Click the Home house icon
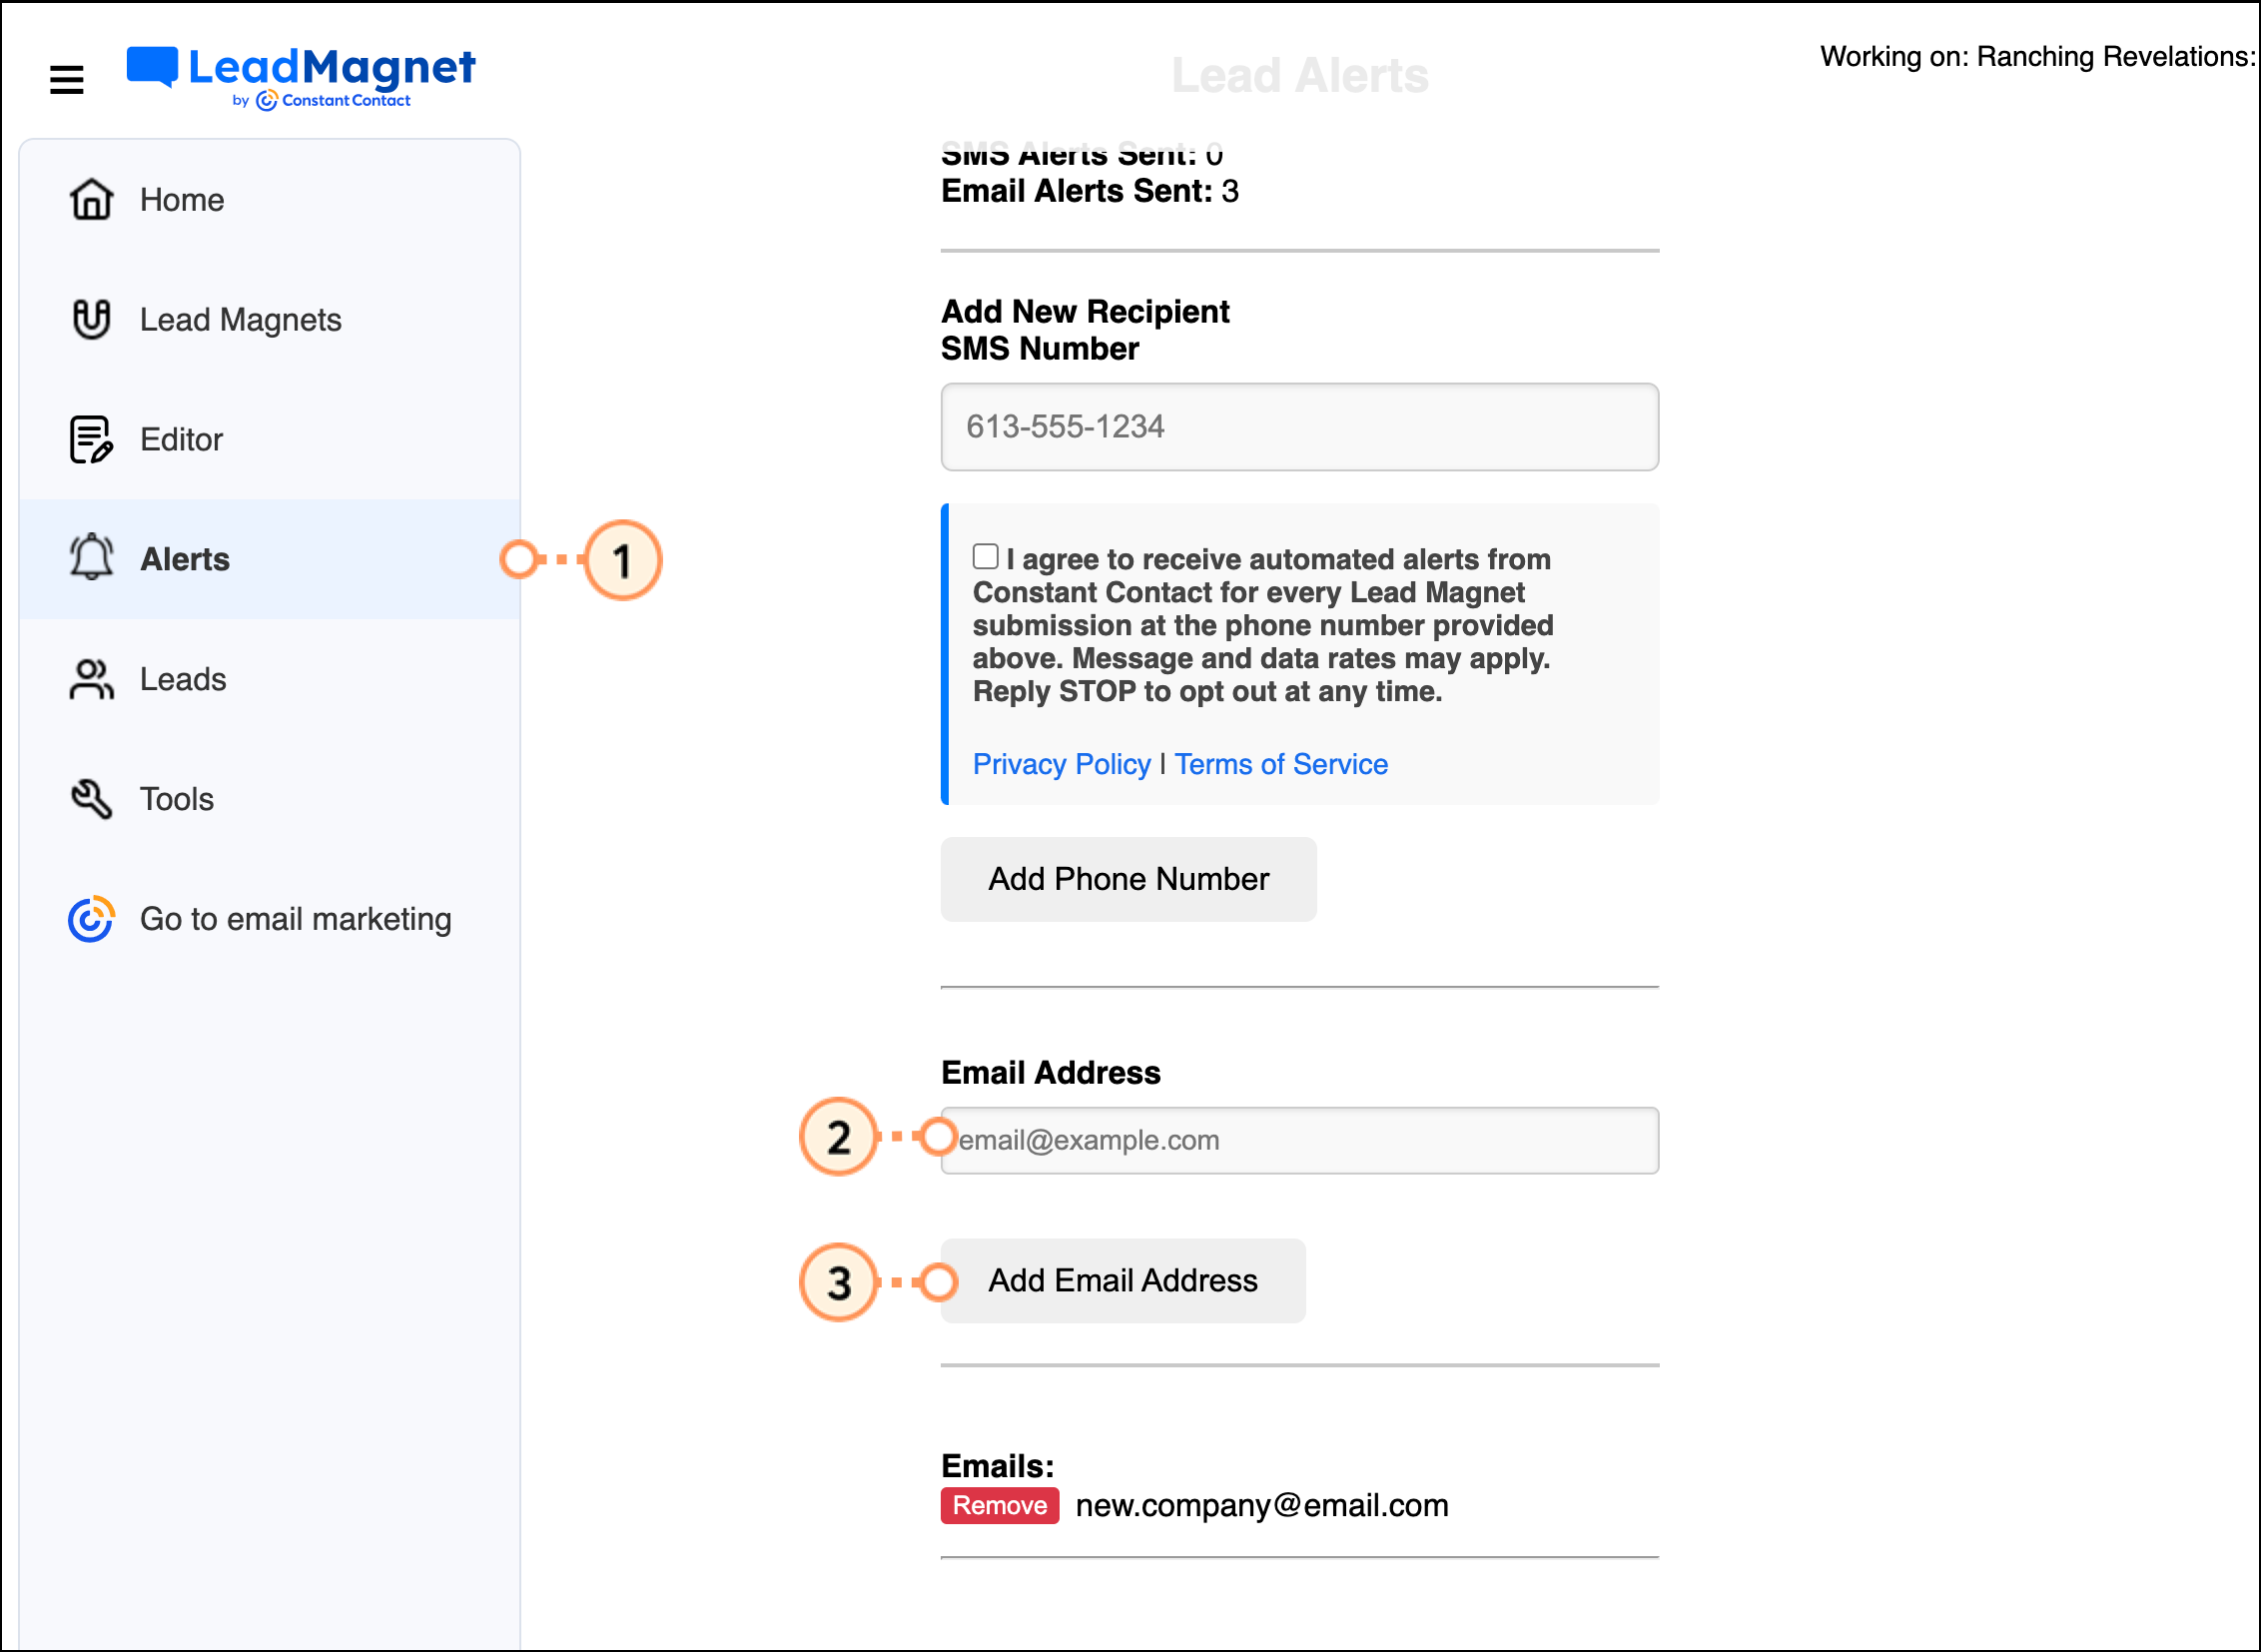This screenshot has width=2261, height=1652. click(x=91, y=199)
